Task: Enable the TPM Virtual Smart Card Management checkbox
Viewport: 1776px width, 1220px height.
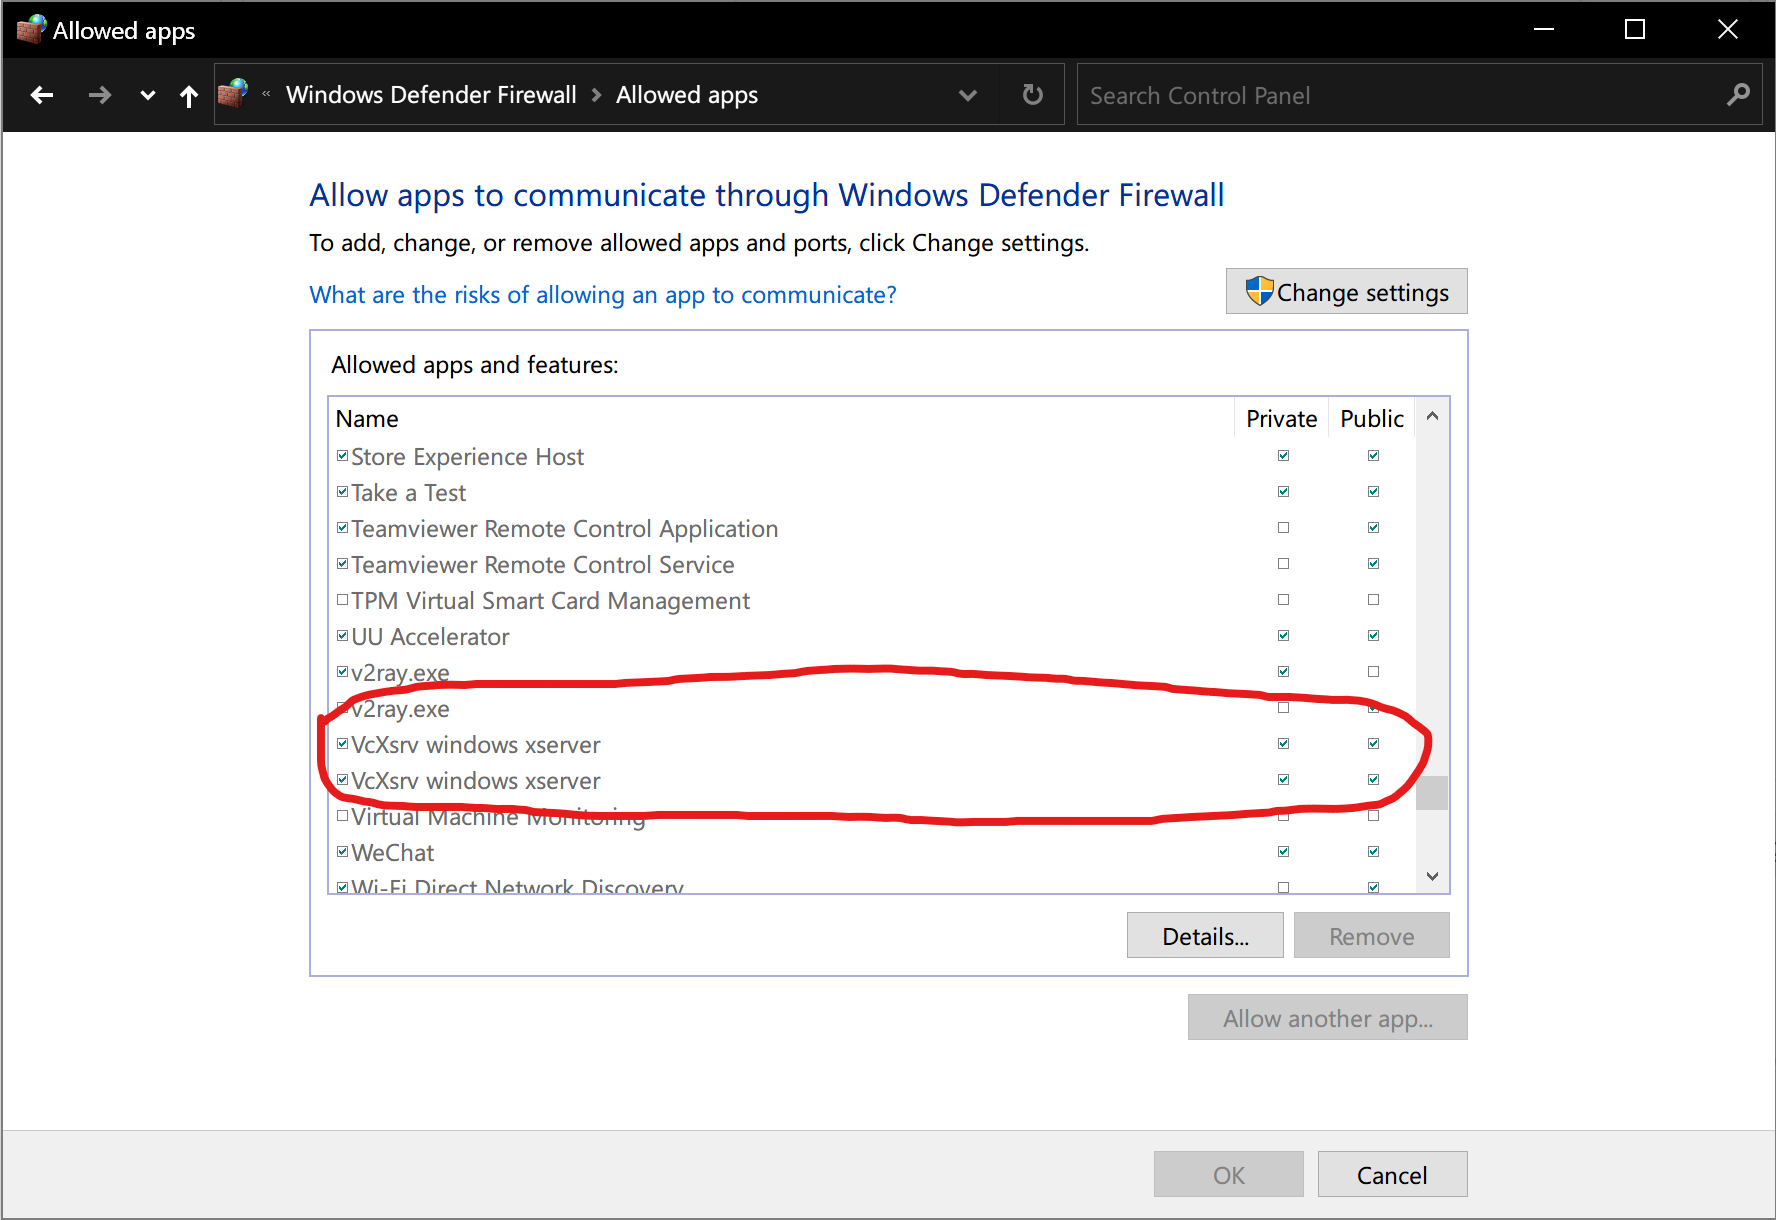Action: [343, 600]
